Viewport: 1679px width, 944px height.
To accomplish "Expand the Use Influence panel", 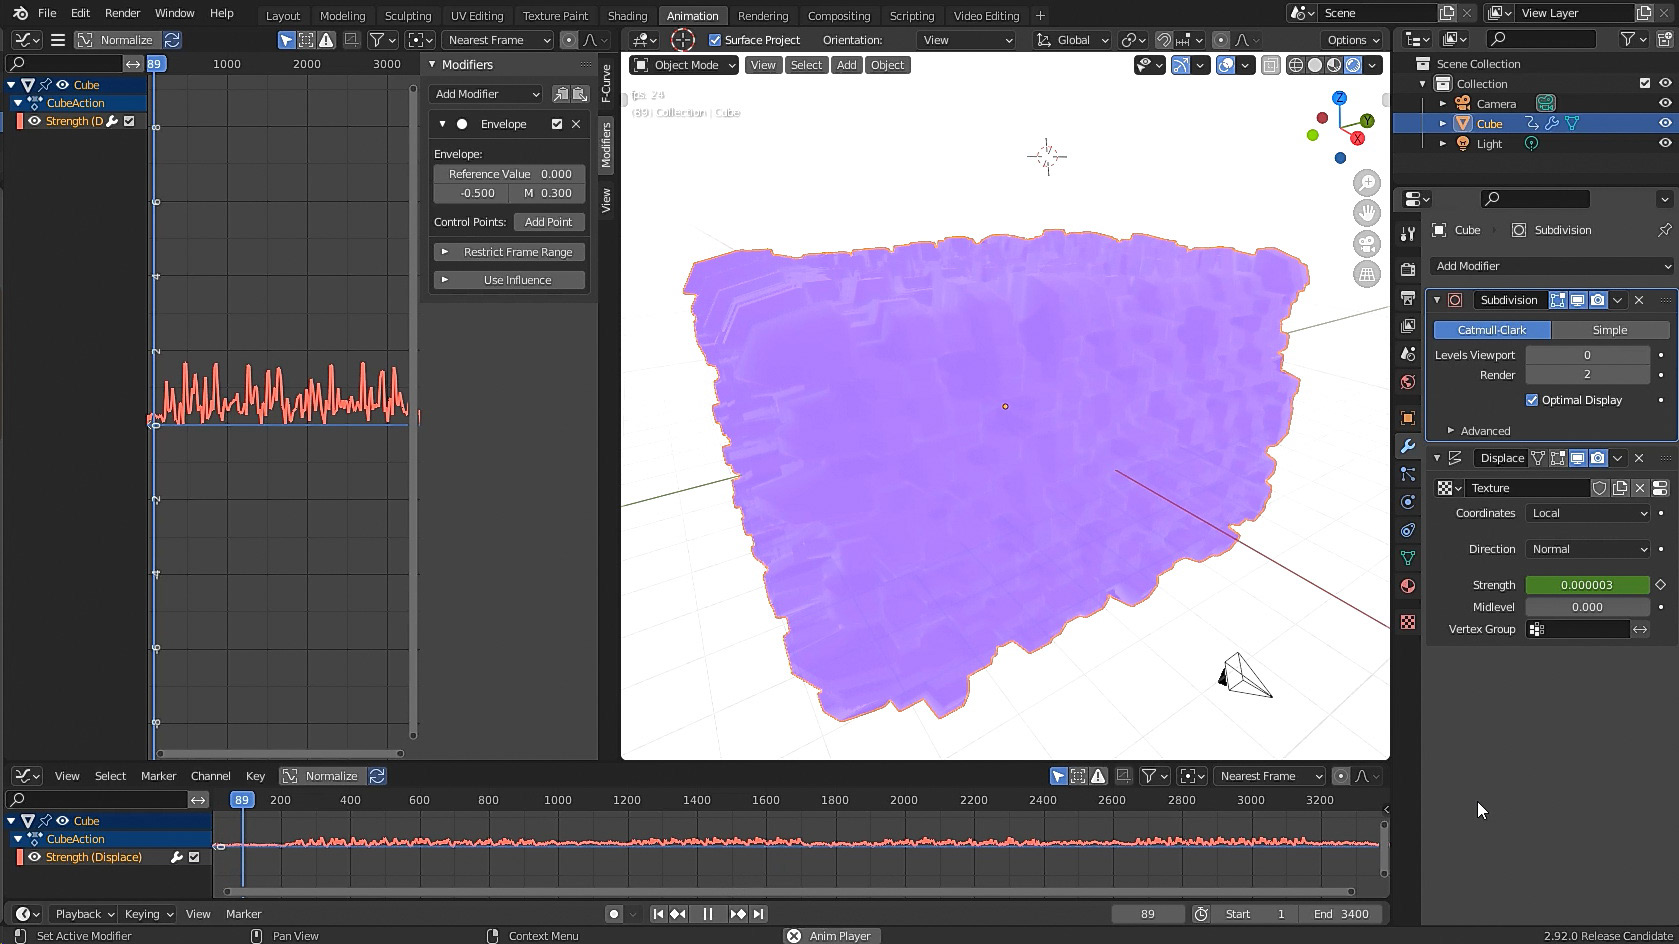I will pos(509,280).
